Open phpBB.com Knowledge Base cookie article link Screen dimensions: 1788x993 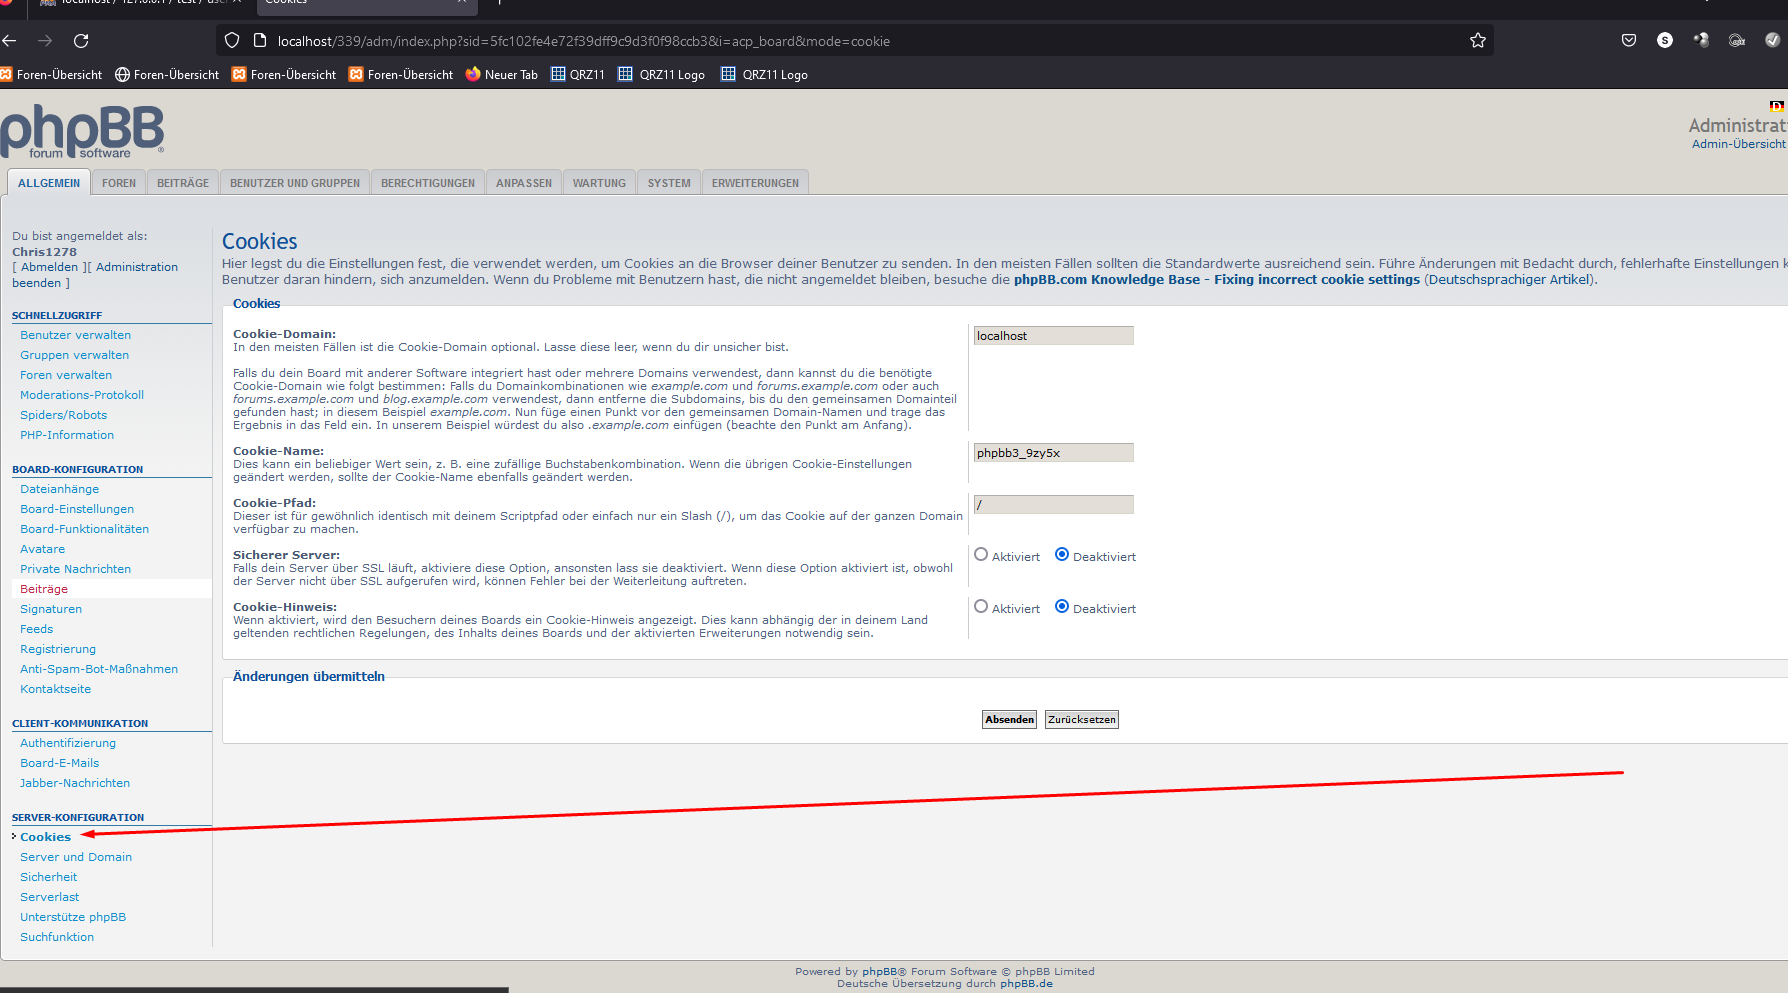(x=1216, y=280)
